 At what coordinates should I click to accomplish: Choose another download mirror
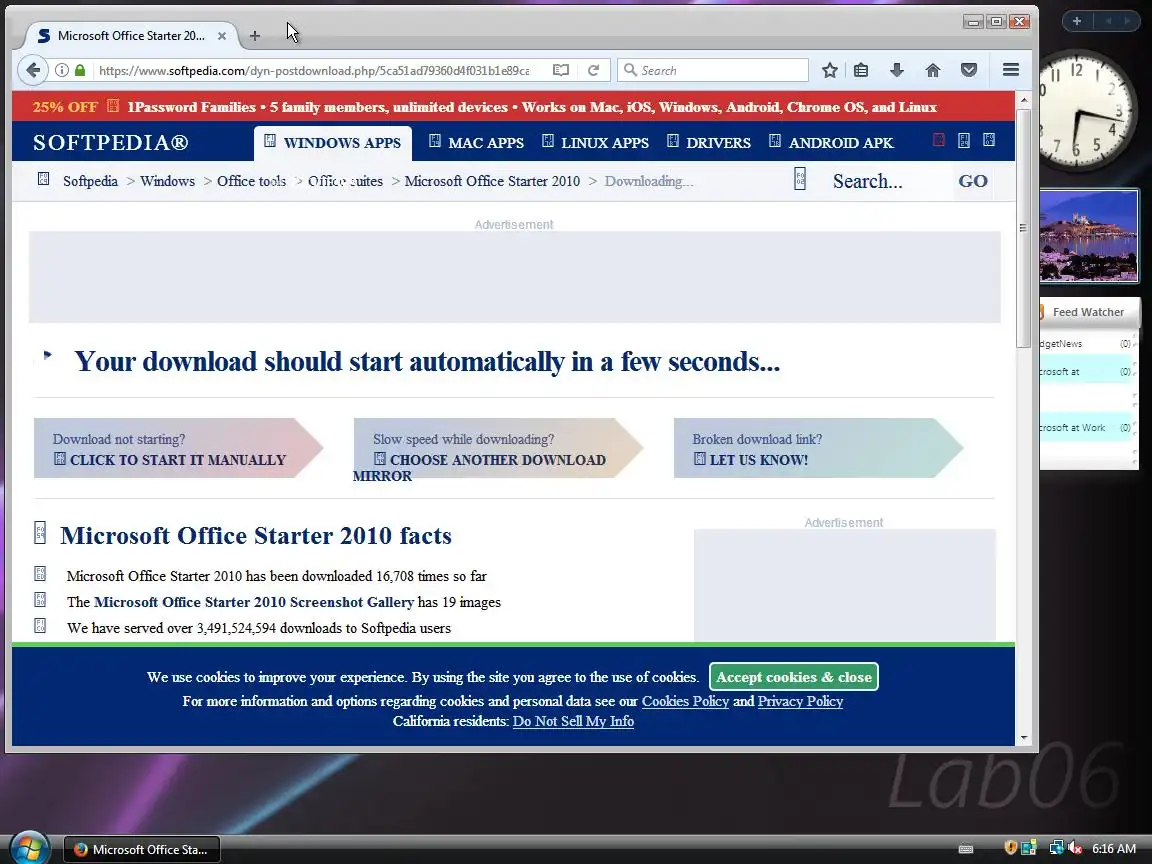tap(497, 448)
